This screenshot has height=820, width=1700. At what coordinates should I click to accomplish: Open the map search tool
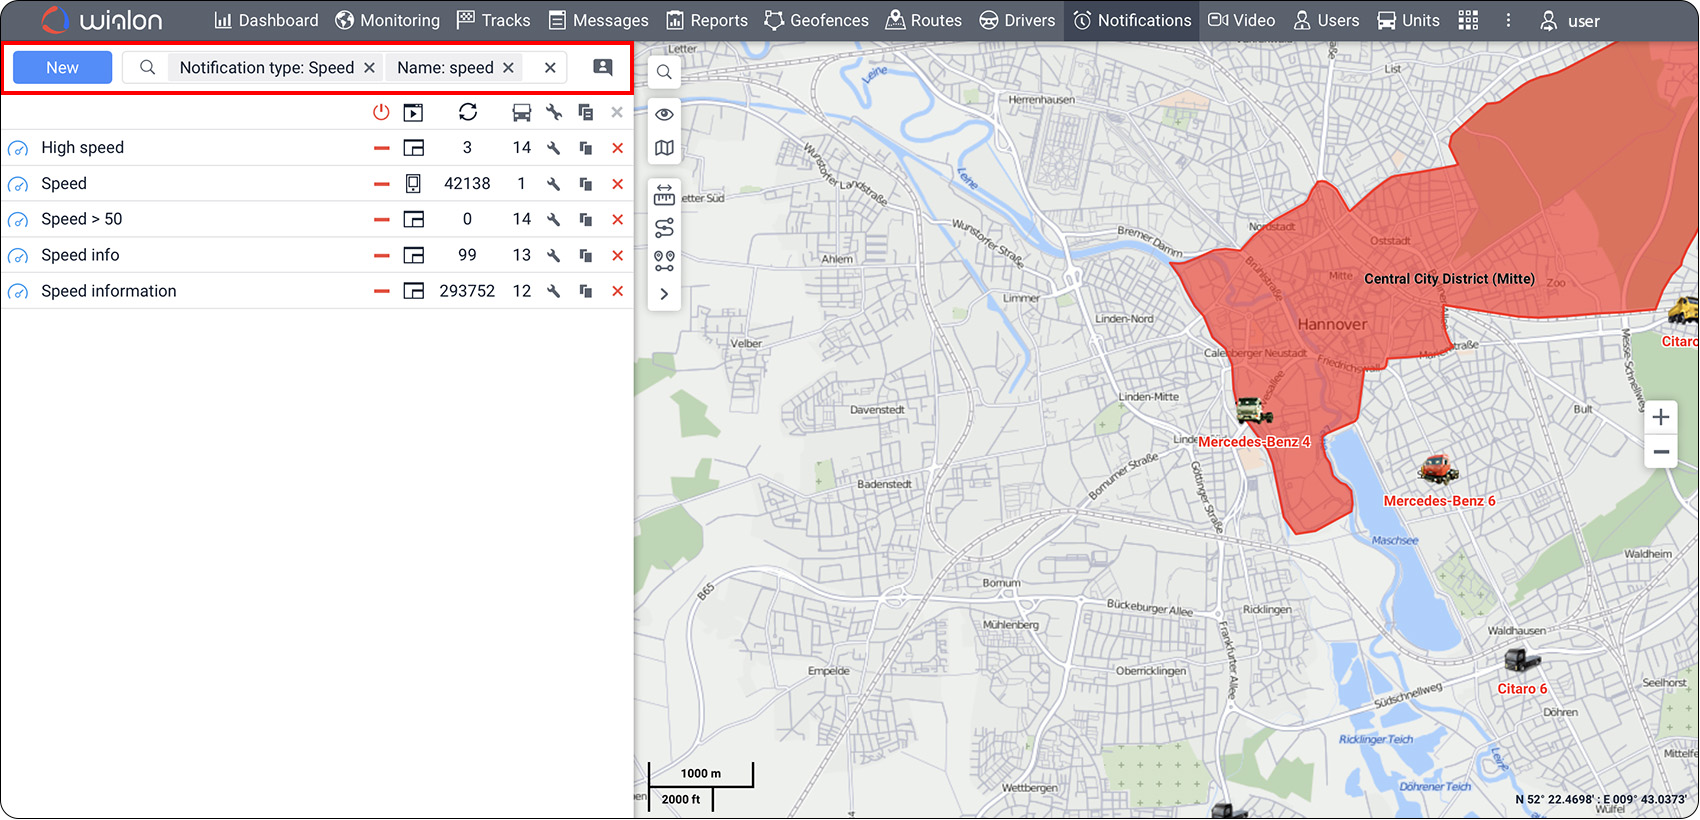pos(664,72)
